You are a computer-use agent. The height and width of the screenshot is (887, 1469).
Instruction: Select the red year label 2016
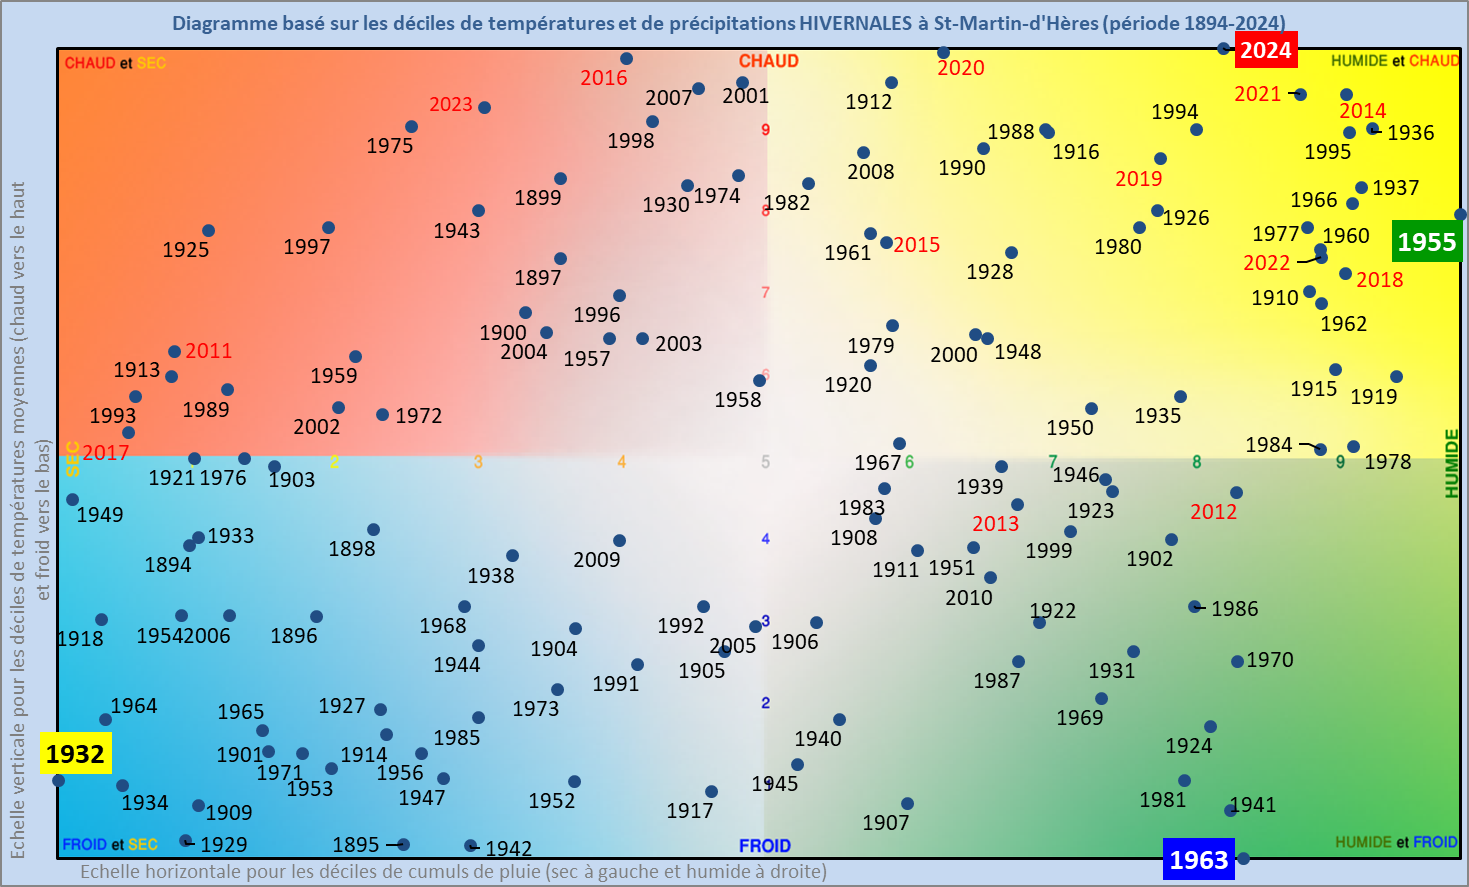[604, 78]
